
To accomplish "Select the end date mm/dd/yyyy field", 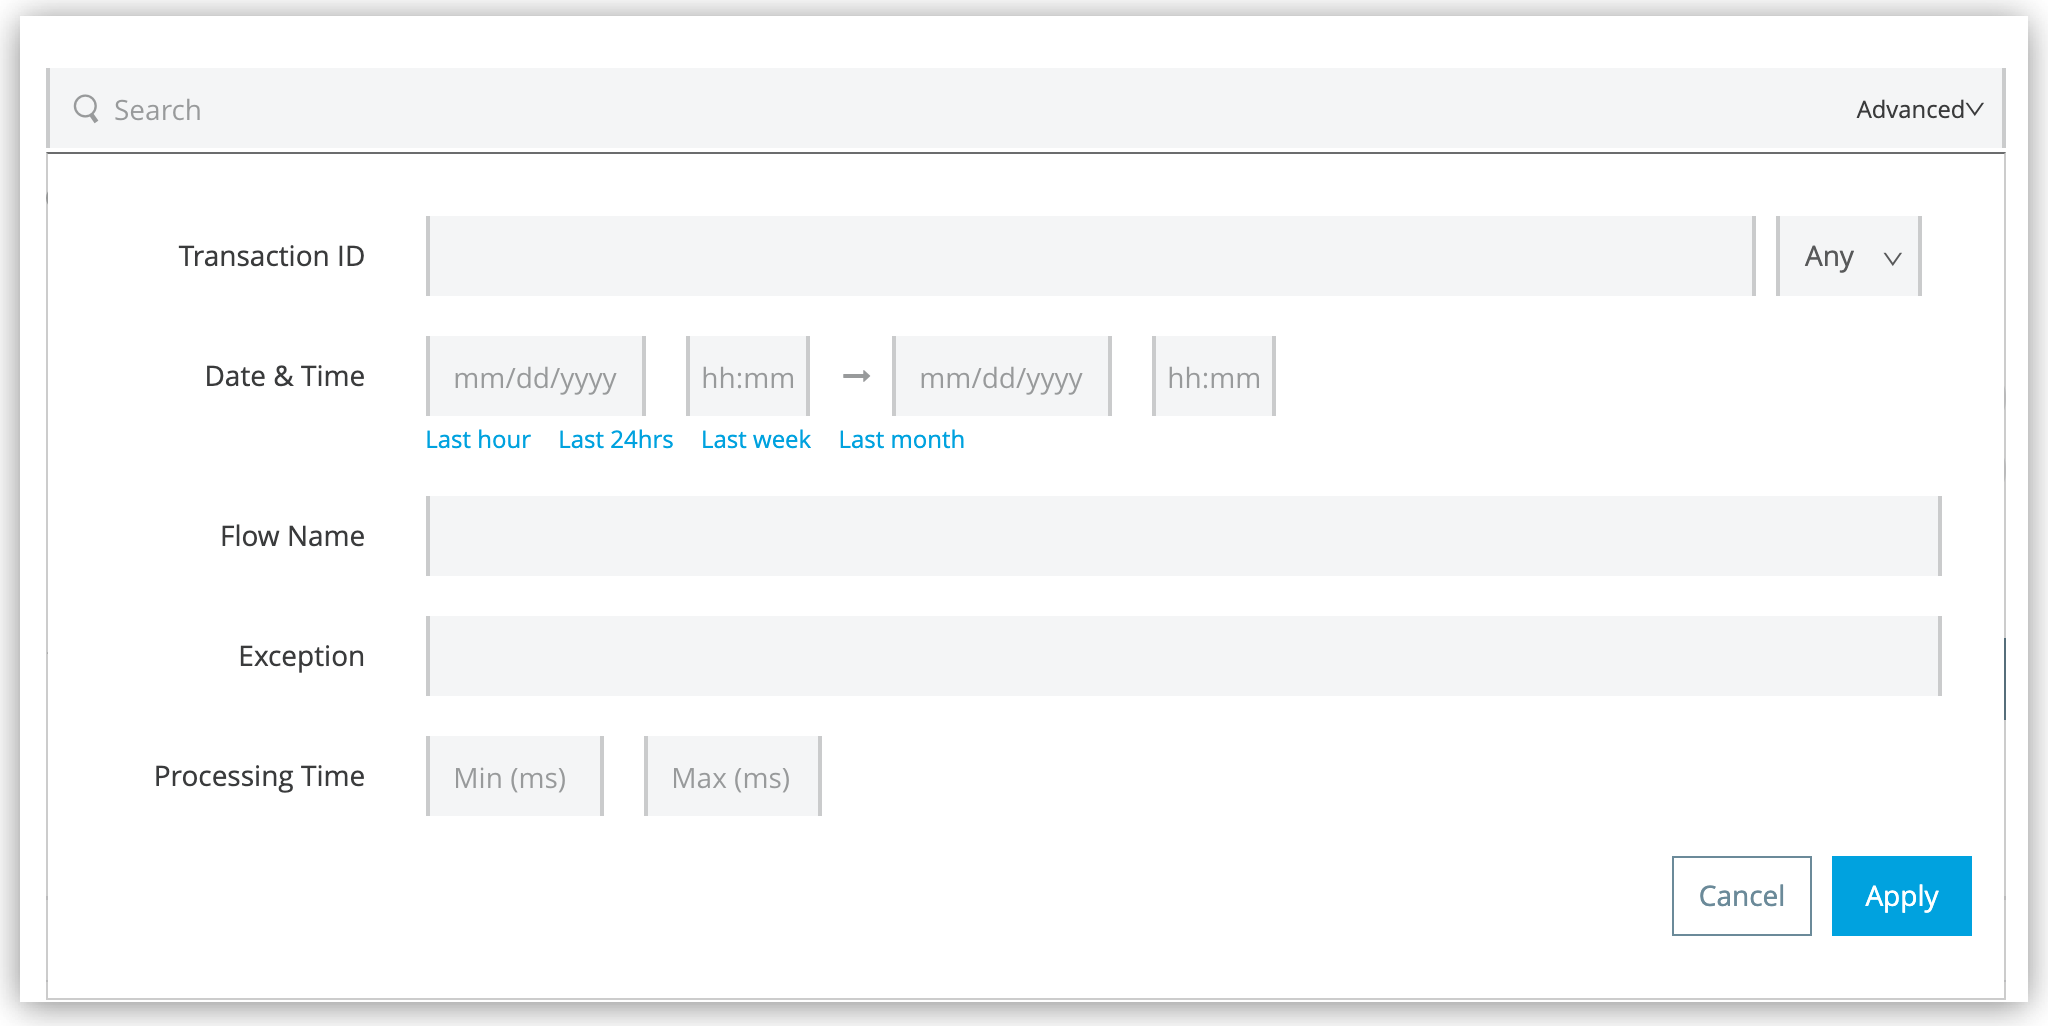I will click(1001, 377).
